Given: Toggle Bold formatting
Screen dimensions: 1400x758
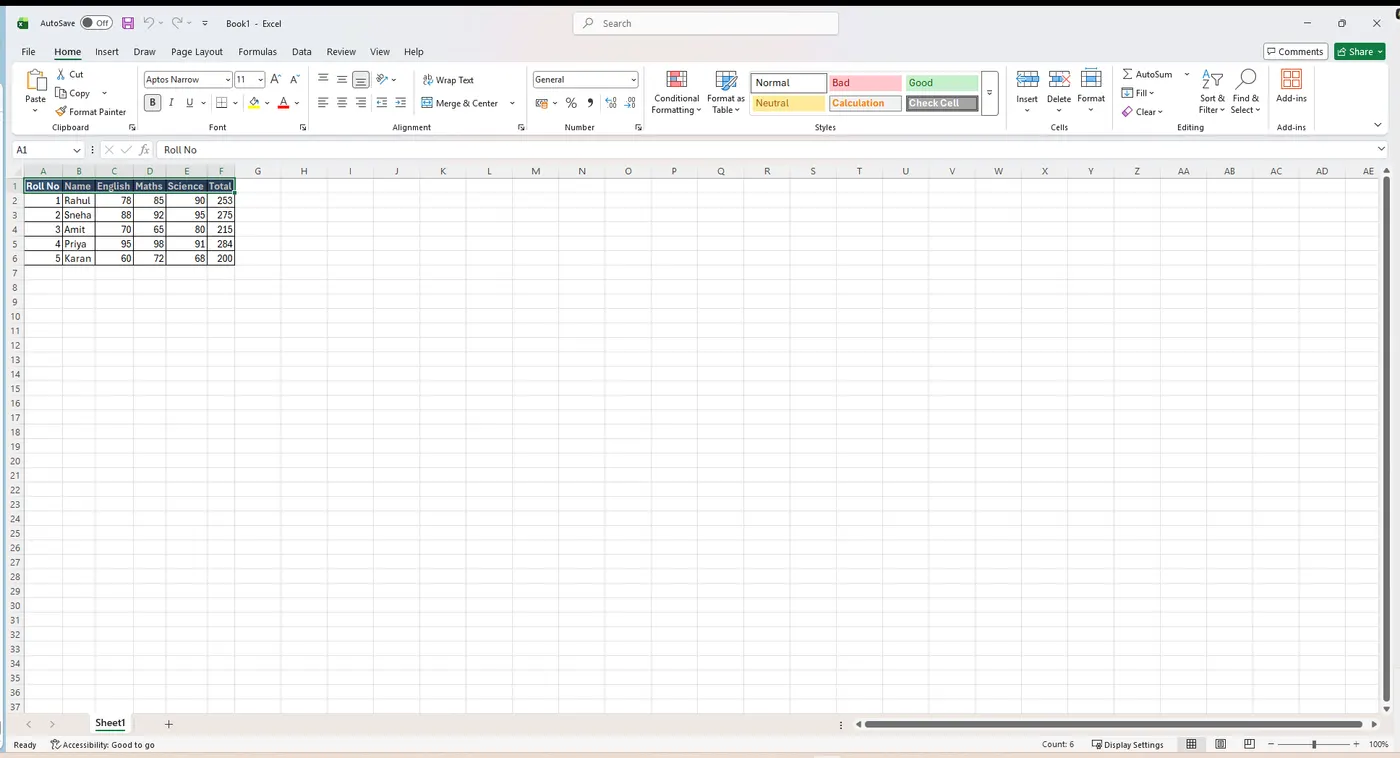Looking at the screenshot, I should coord(152,102).
